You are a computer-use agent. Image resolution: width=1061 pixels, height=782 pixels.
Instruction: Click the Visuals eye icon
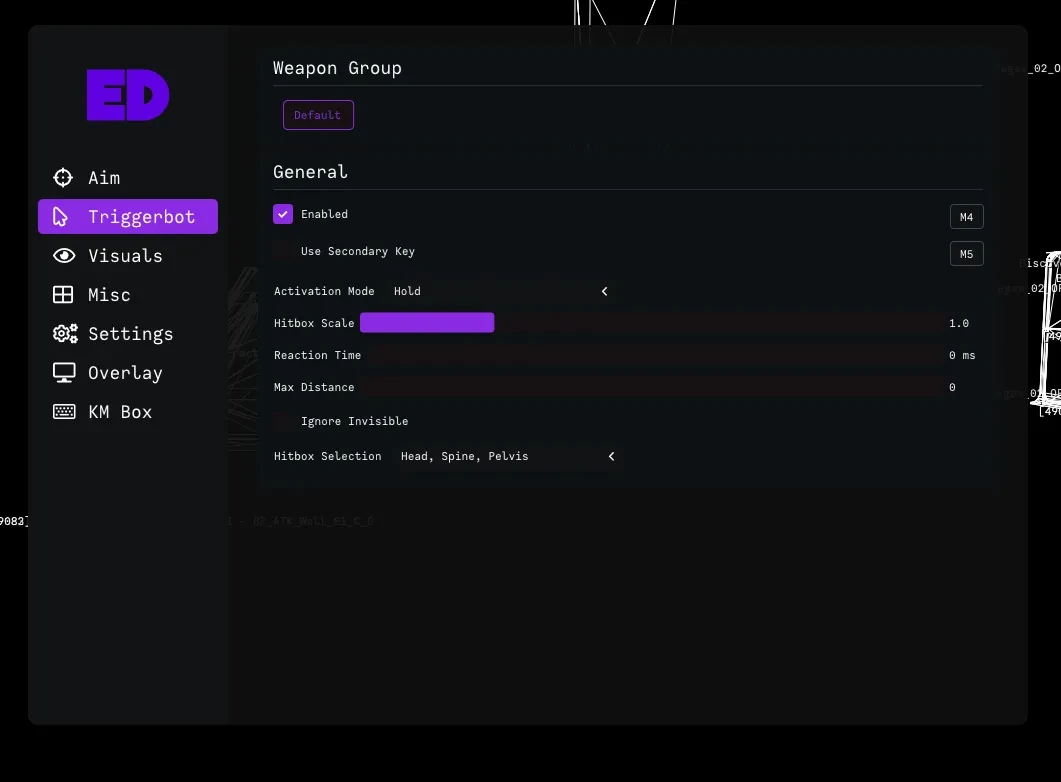tap(64, 256)
